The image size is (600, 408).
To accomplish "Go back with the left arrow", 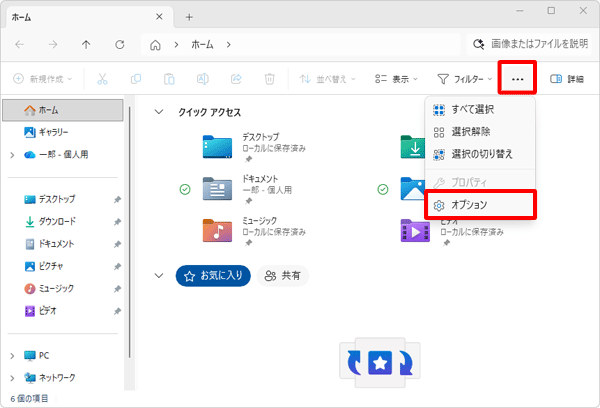I will [x=20, y=45].
